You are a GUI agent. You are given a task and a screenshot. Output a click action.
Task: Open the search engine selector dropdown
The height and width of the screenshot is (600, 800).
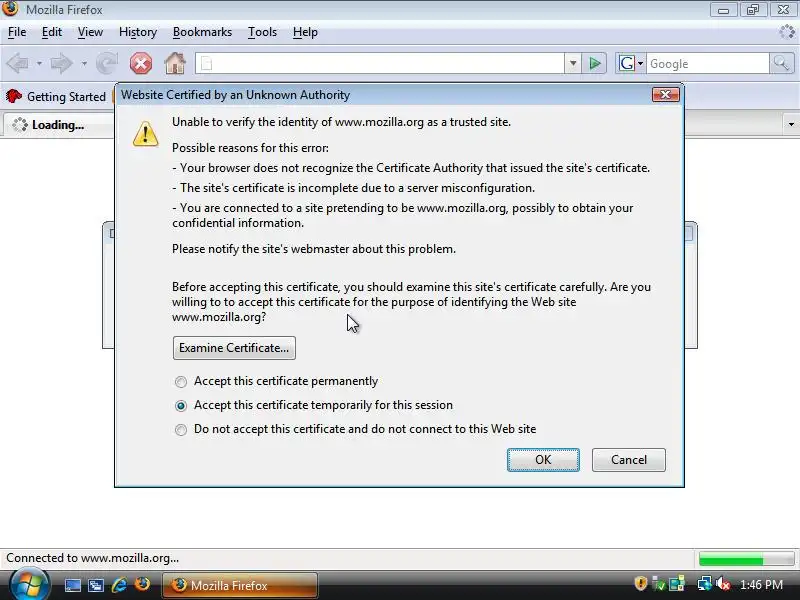coord(631,64)
